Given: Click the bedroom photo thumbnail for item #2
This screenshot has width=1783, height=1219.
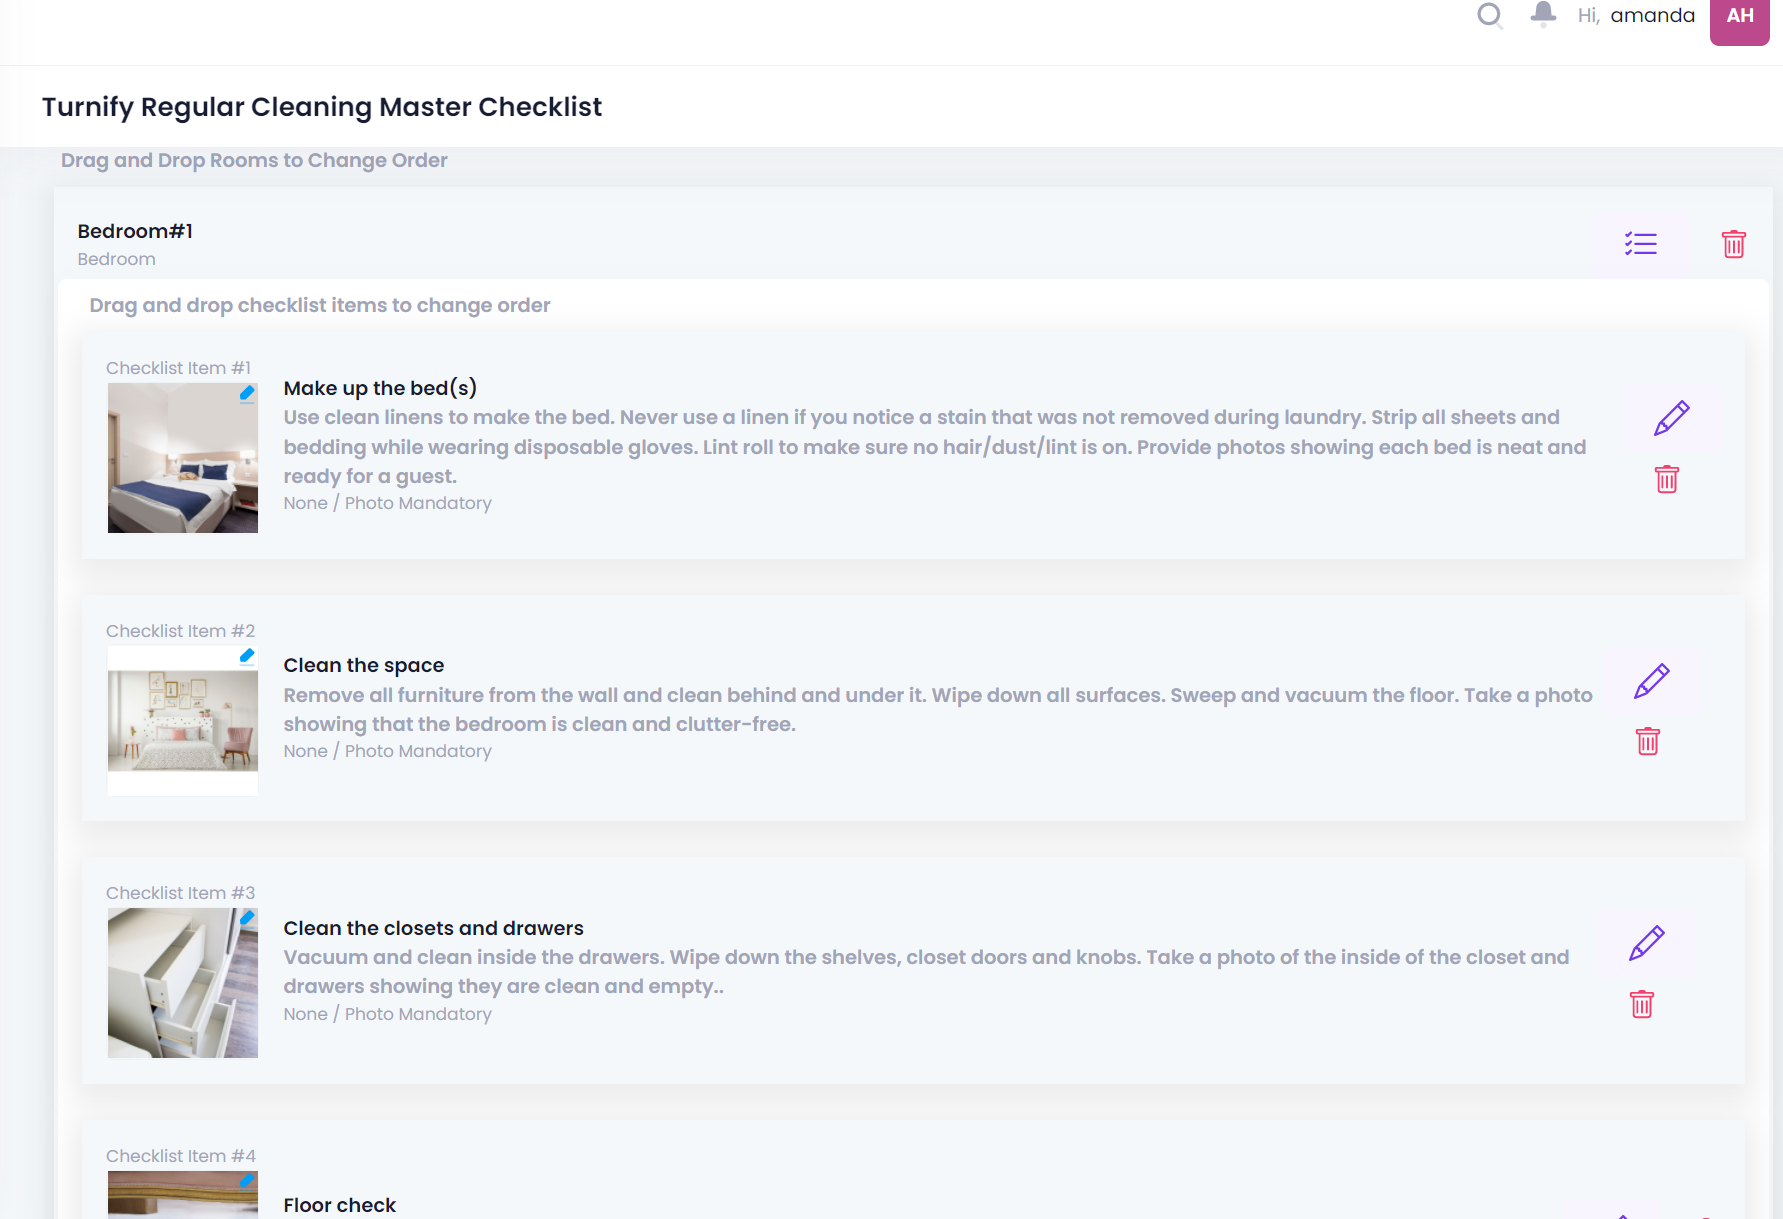Looking at the screenshot, I should [x=182, y=722].
